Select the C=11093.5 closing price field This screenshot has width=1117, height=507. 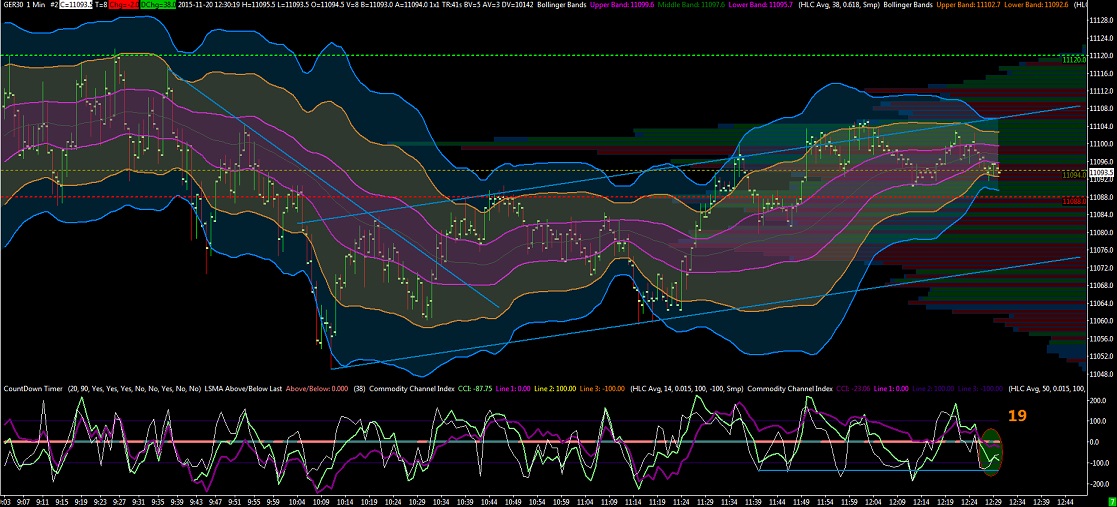76,4
